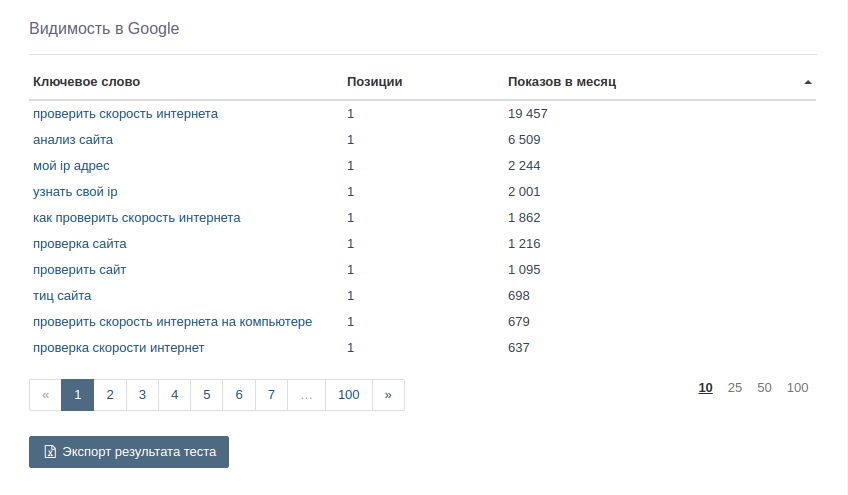The image size is (848, 495).
Task: Sort by Показов в месяц column
Action: (561, 82)
